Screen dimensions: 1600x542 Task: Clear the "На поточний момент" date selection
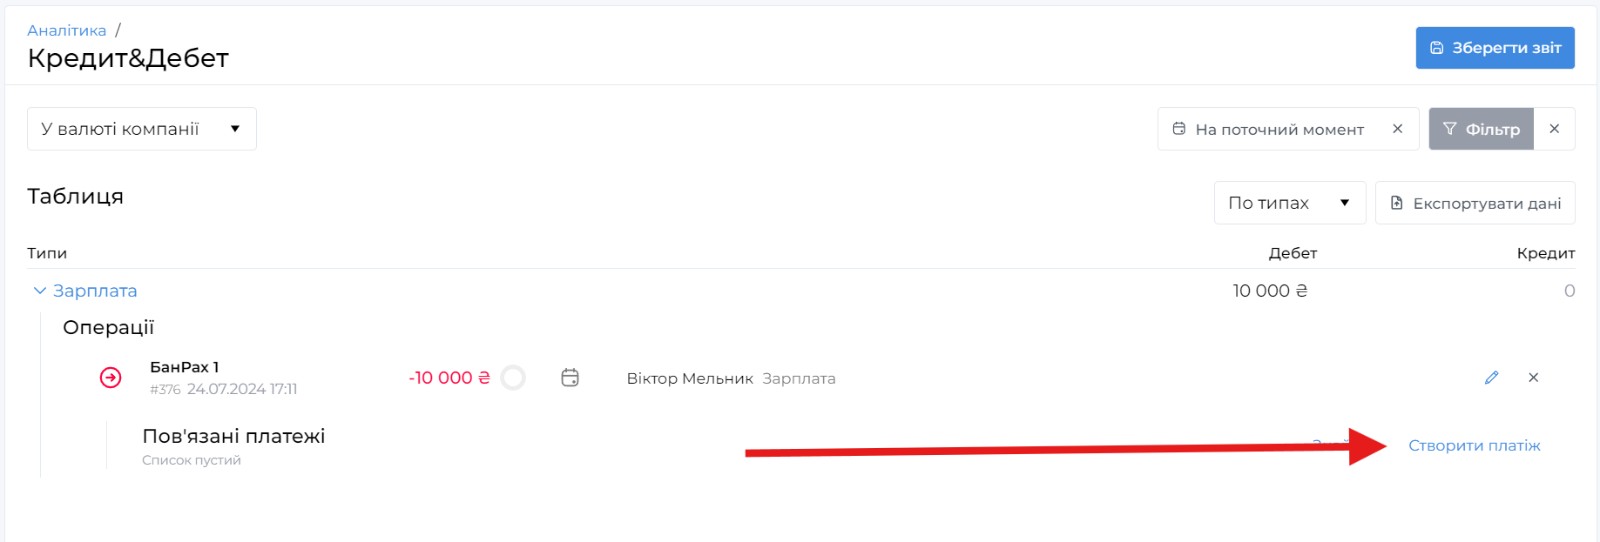[x=1397, y=129]
